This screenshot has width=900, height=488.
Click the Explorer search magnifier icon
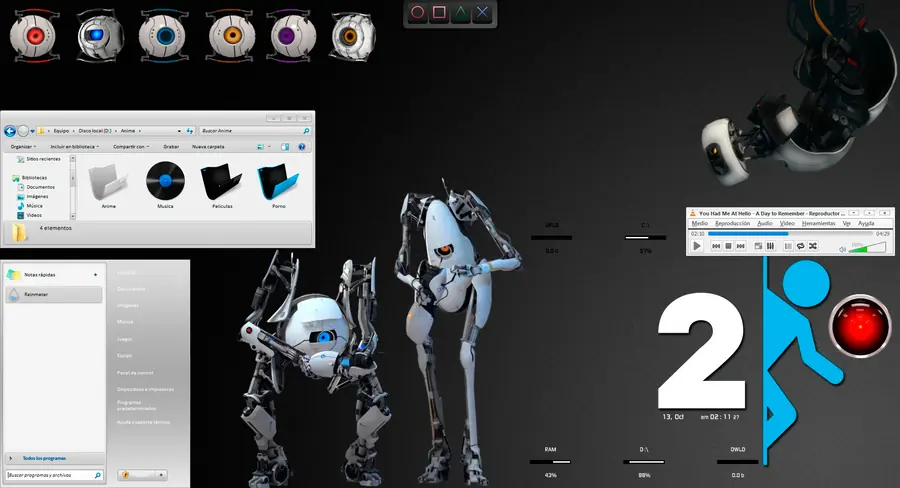pyautogui.click(x=306, y=131)
